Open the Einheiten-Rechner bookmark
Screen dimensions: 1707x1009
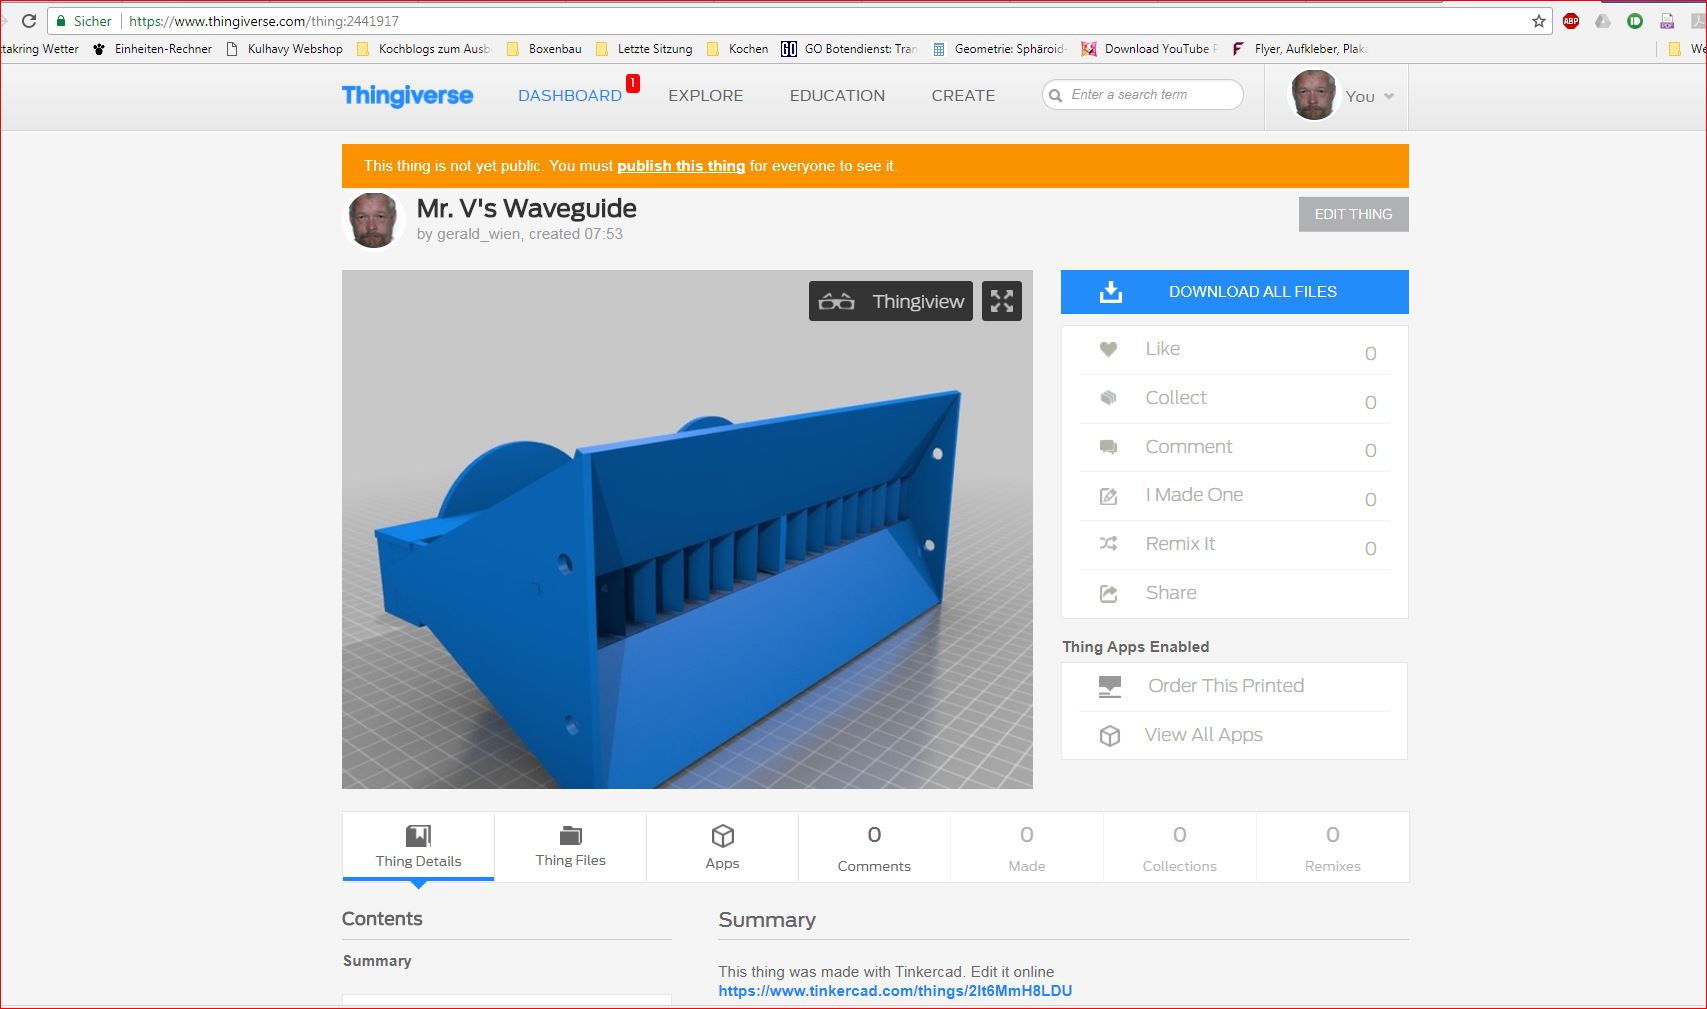click(152, 49)
